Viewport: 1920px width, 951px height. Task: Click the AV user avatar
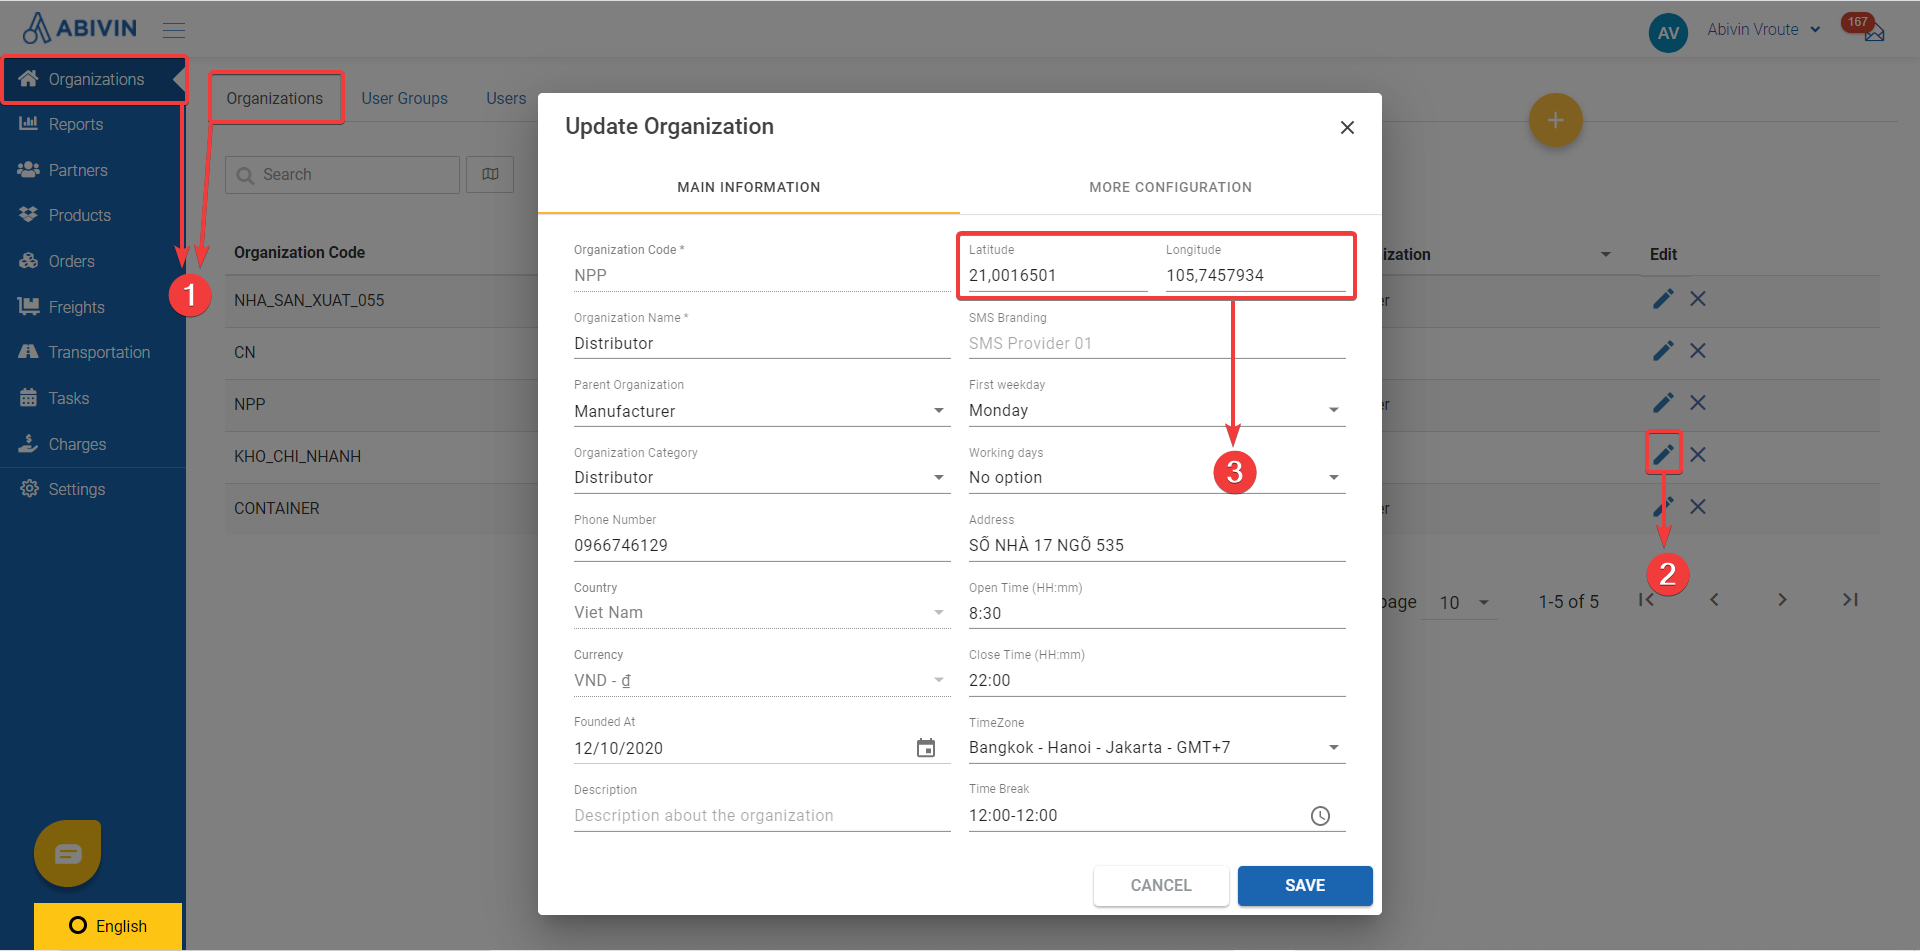[1668, 33]
